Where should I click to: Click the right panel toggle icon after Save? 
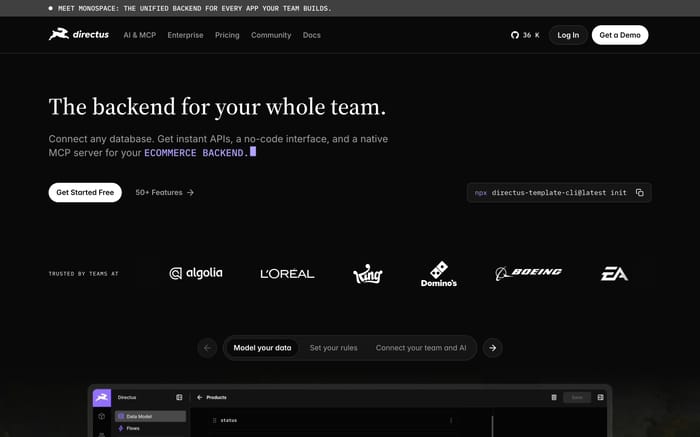pyautogui.click(x=600, y=397)
